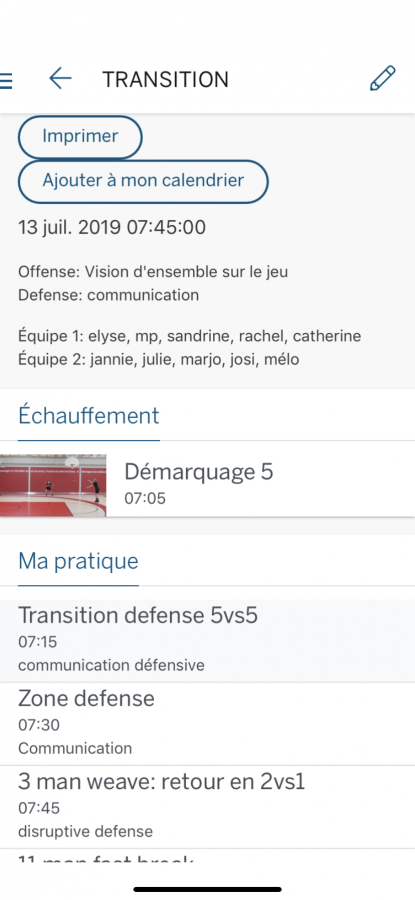Open 3 man weave: retour en 2vs1
Screen dimensions: 415x900
pos(207,807)
